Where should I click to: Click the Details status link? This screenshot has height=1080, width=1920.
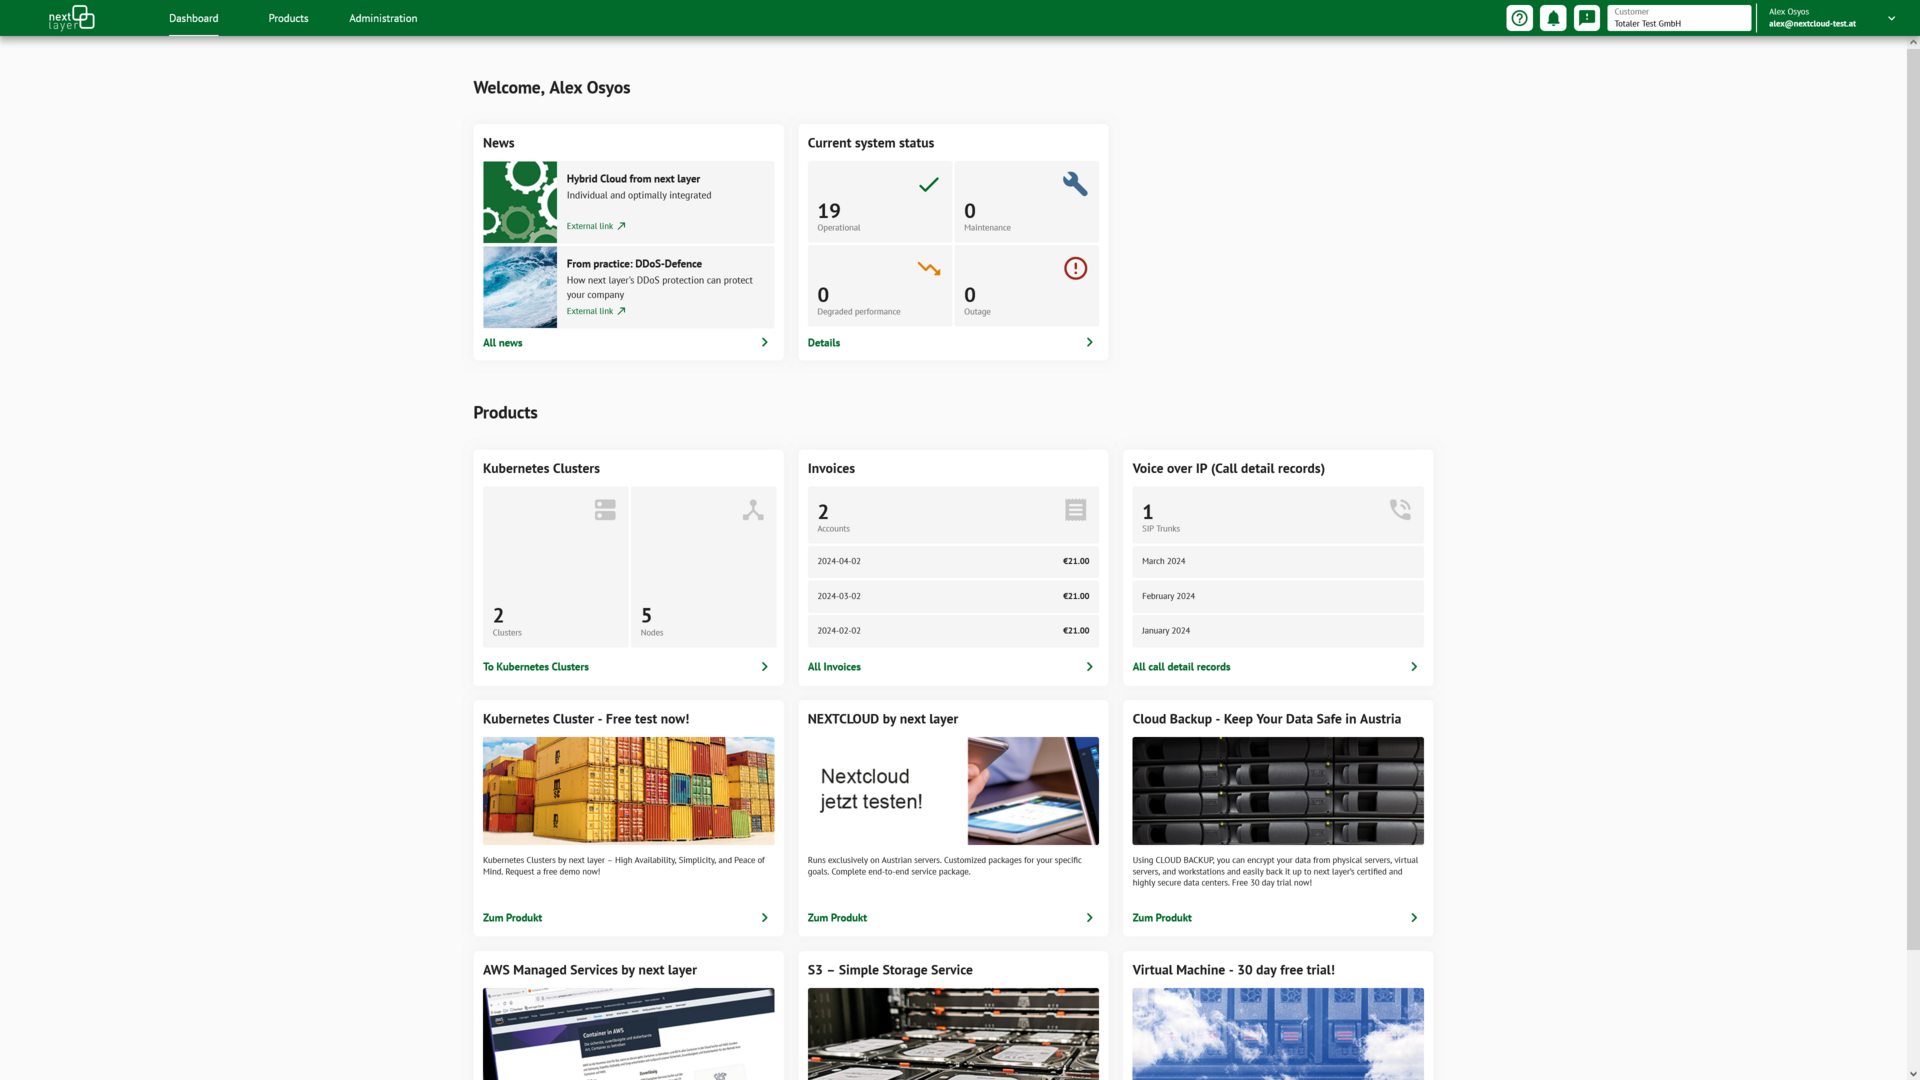(824, 342)
